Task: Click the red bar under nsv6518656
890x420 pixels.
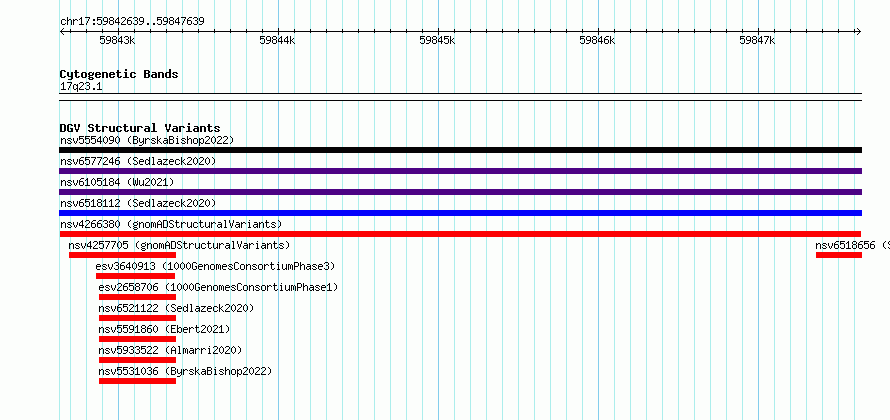Action: pyautogui.click(x=839, y=255)
